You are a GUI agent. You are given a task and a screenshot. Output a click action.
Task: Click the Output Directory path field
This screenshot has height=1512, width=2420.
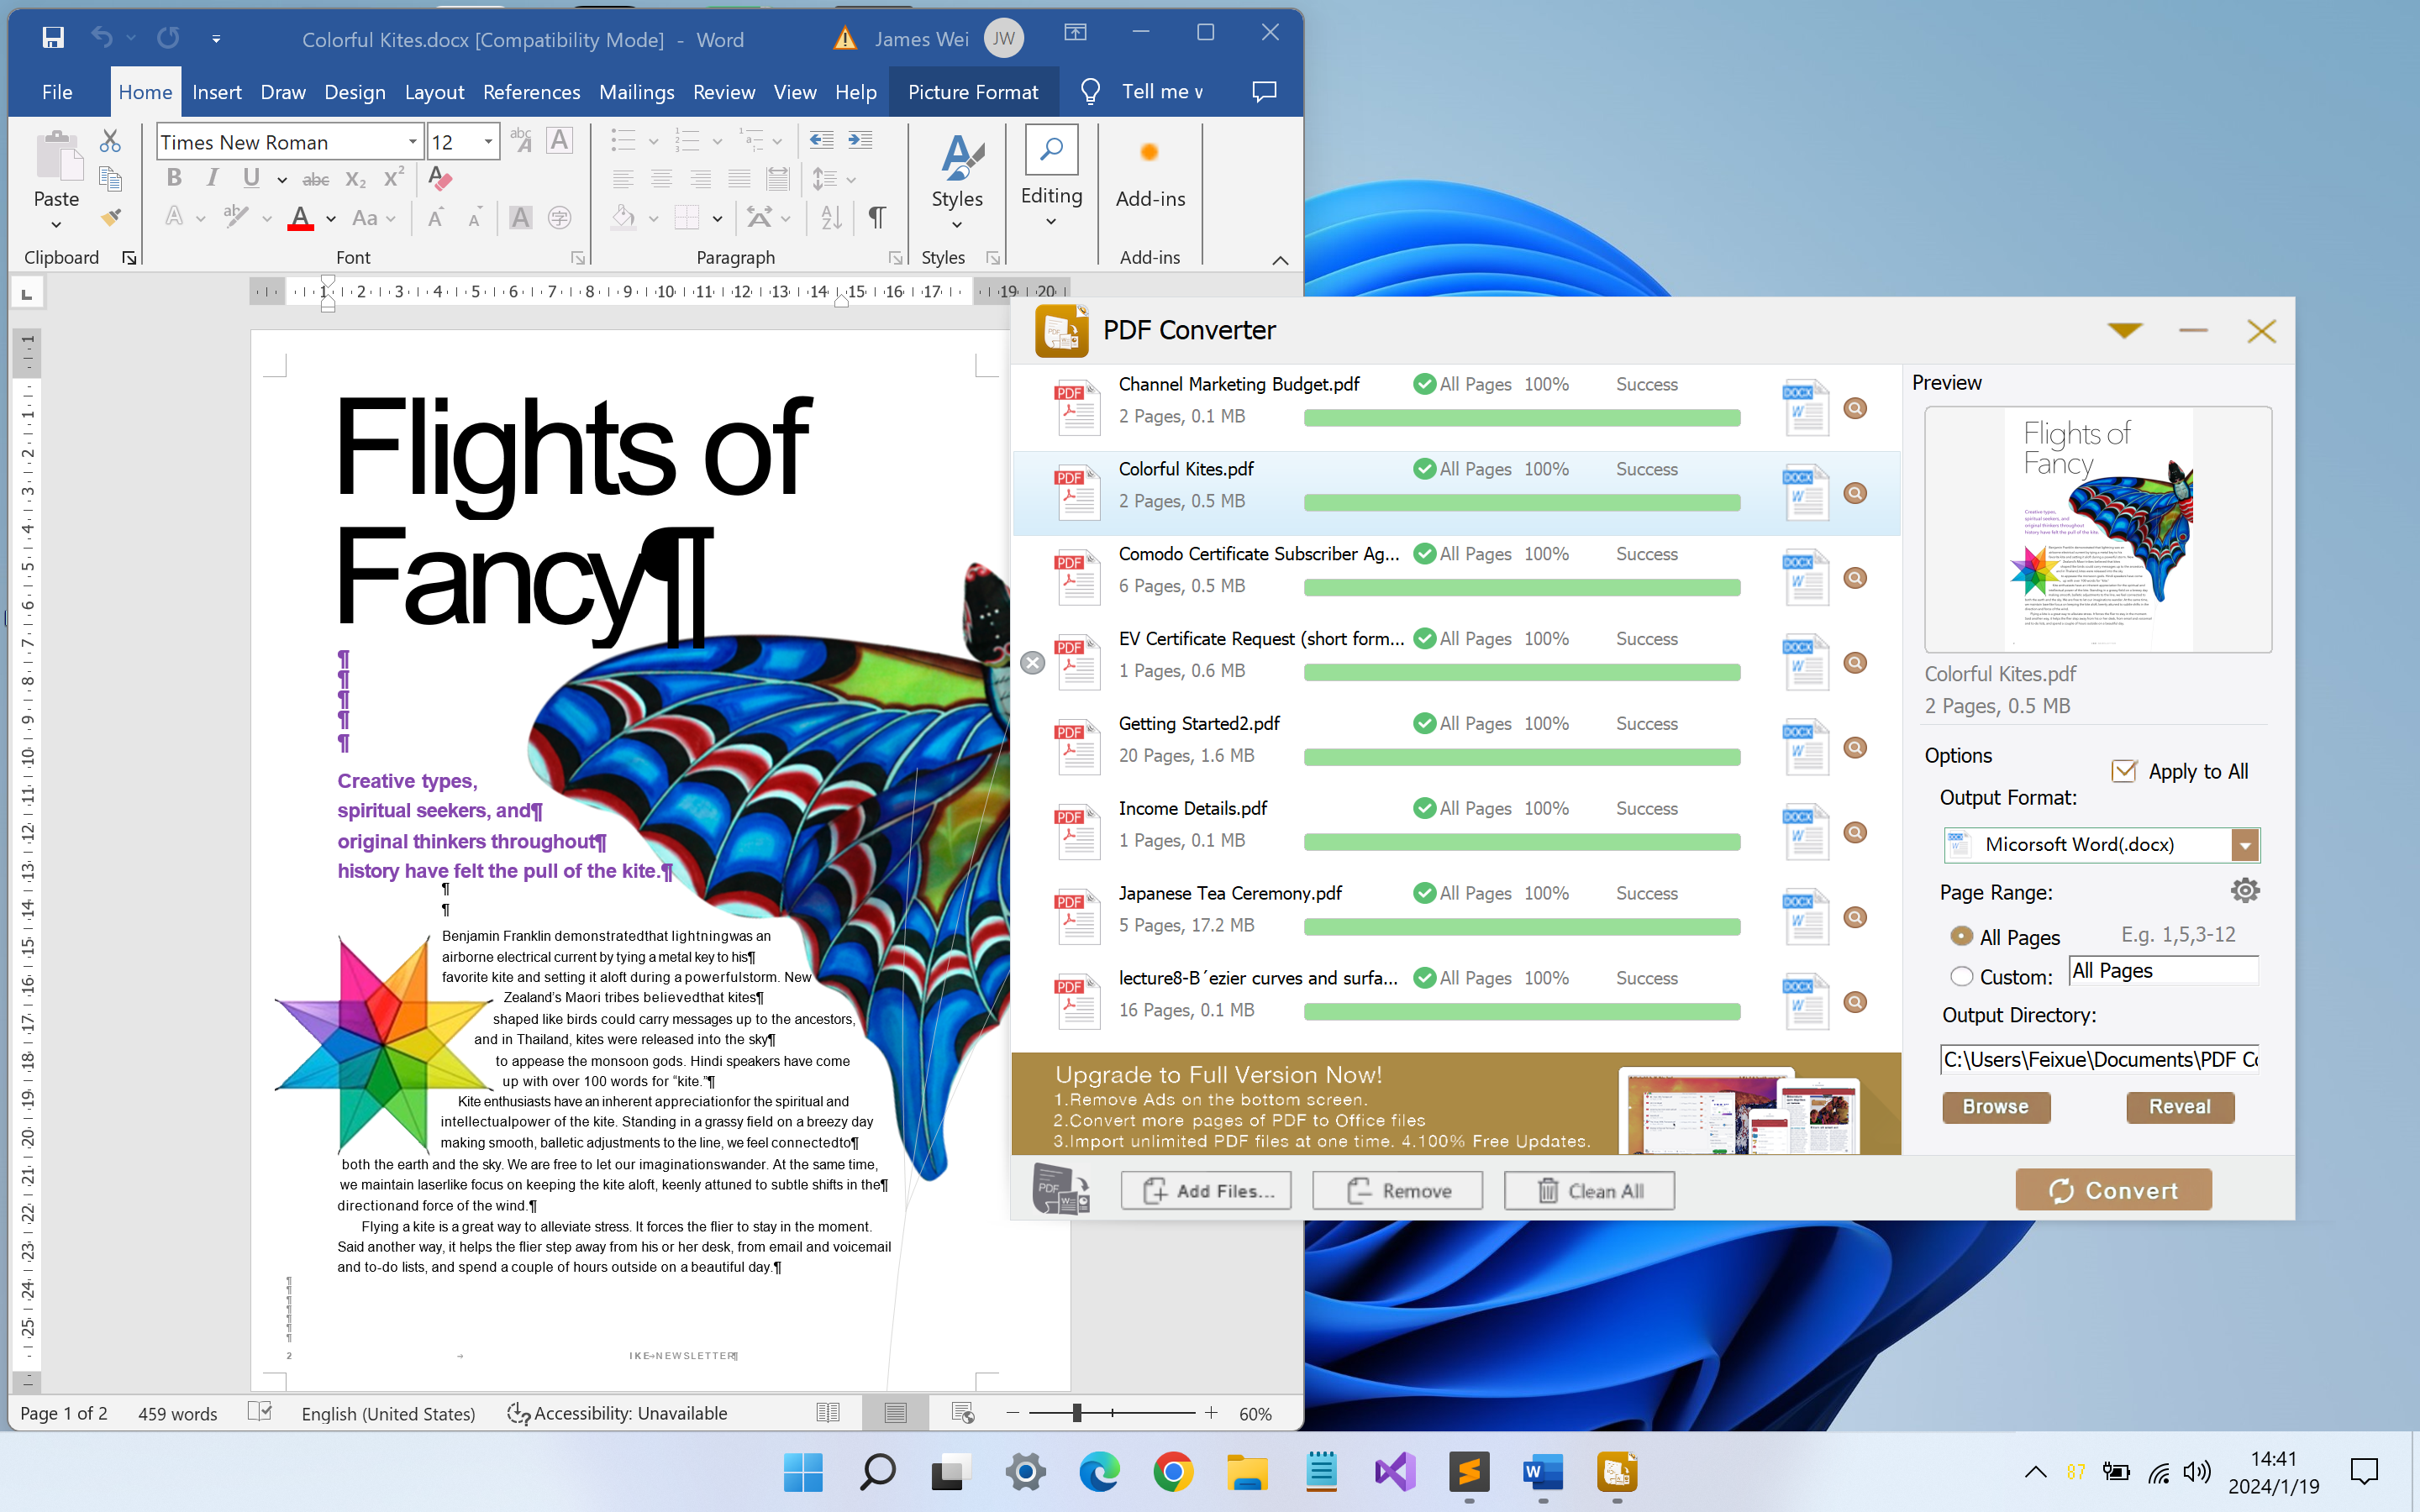[2099, 1060]
